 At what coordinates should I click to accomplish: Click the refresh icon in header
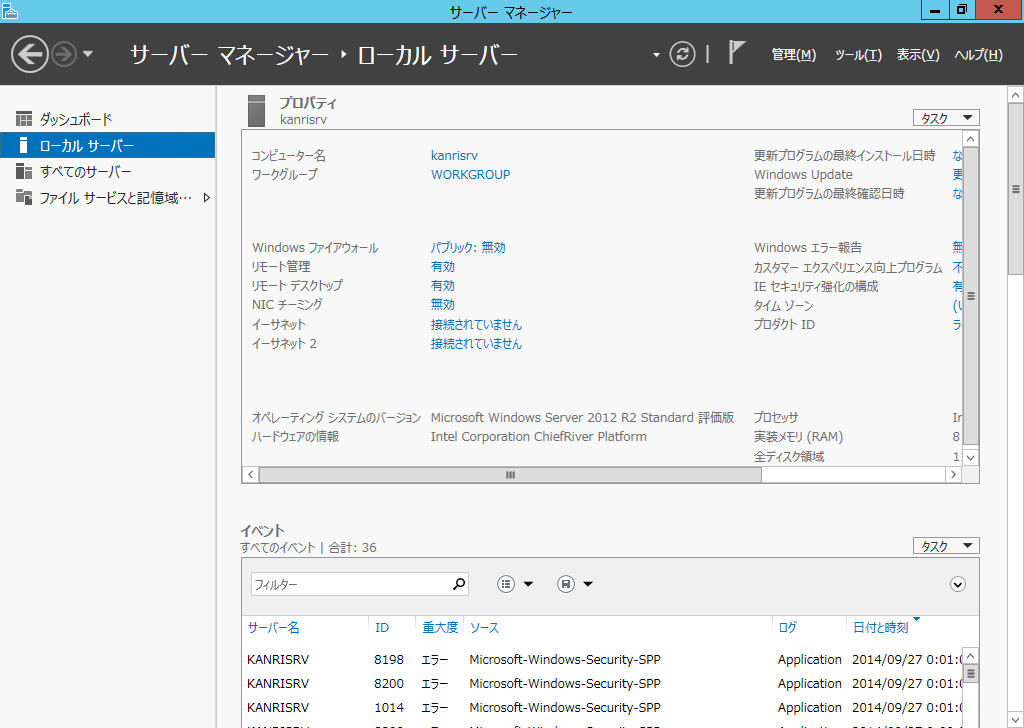682,54
